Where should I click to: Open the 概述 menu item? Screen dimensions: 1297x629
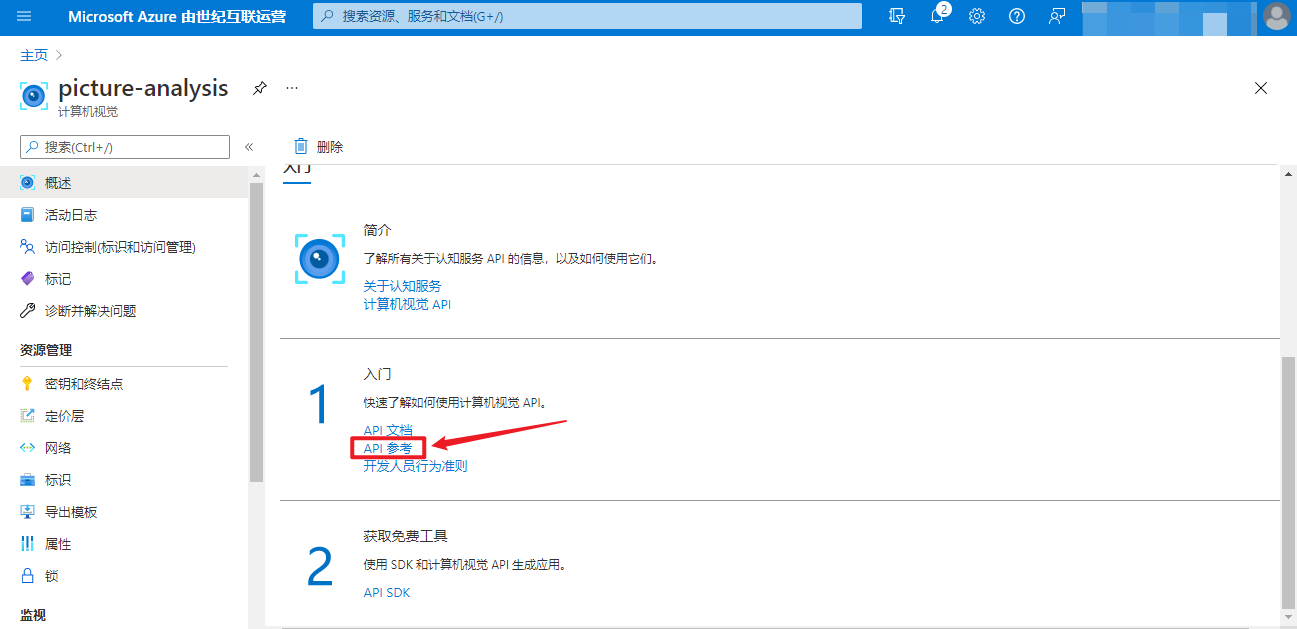point(124,183)
